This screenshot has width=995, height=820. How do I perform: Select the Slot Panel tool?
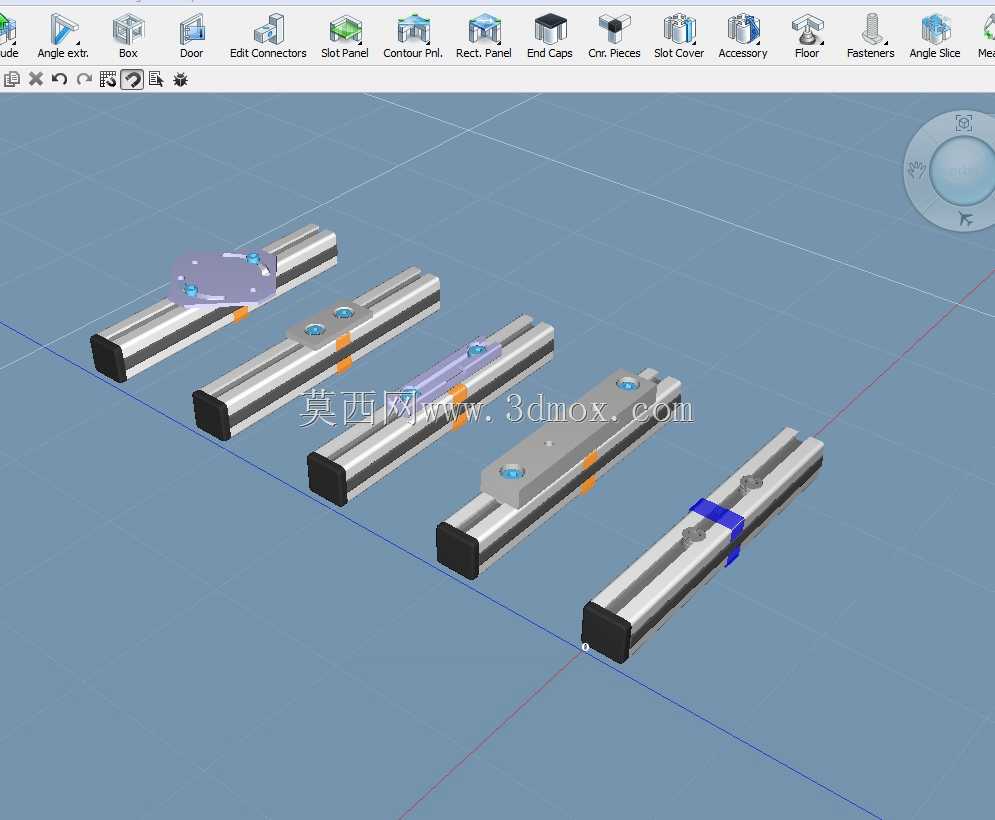[345, 36]
